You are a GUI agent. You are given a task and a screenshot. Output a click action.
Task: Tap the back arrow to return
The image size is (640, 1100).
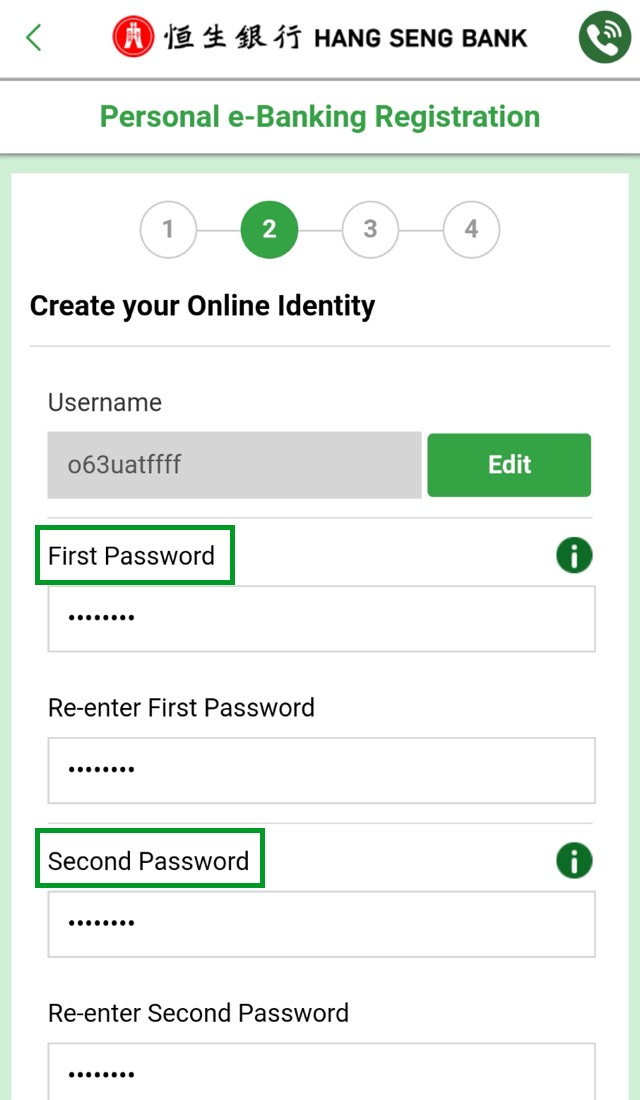click(32, 36)
